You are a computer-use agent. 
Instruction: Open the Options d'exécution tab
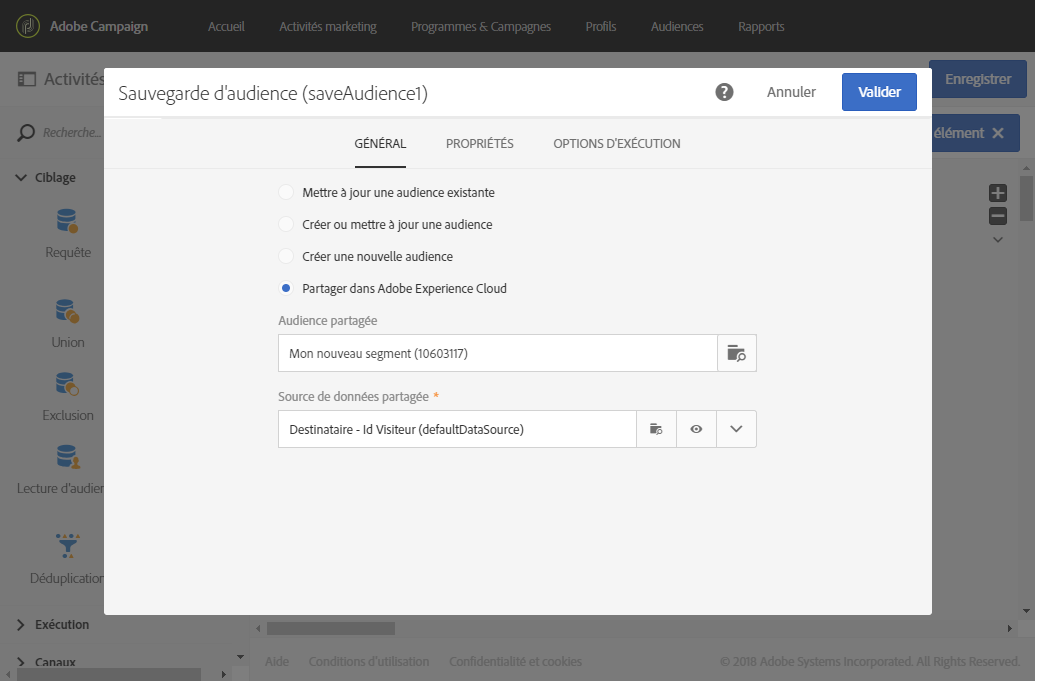[x=616, y=144]
